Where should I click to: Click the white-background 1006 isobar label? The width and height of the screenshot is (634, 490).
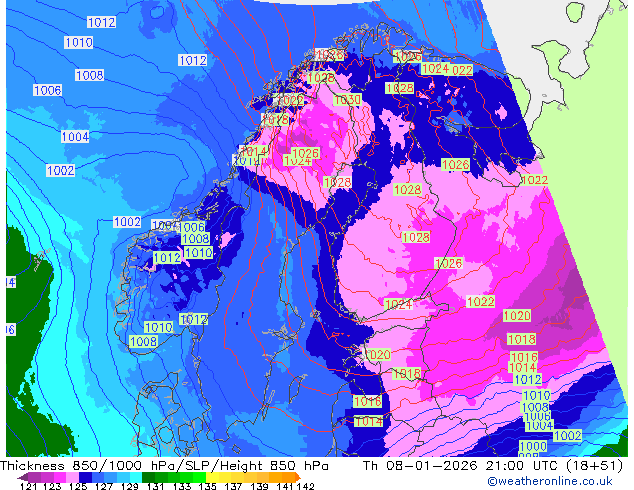(47, 90)
